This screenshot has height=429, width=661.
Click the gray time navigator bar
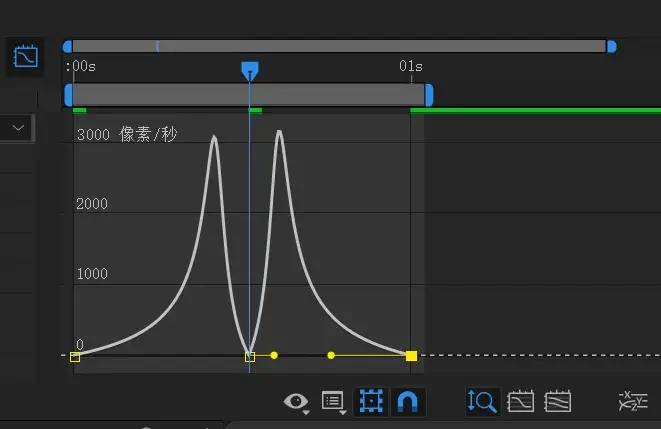coord(339,46)
